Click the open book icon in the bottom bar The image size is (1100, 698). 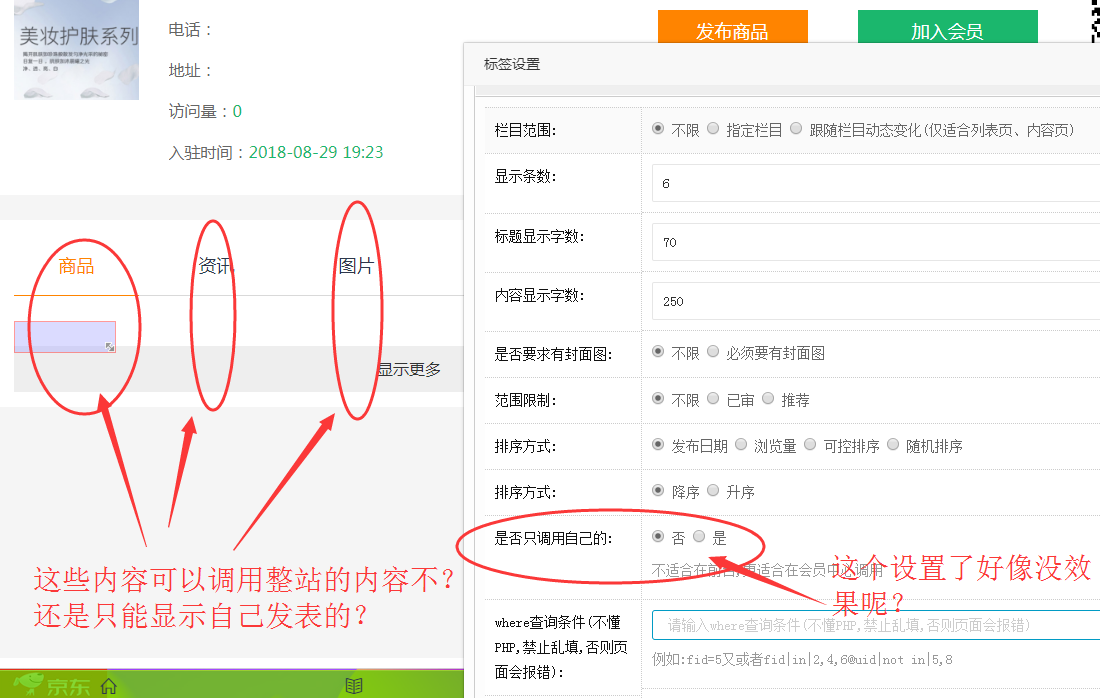click(353, 686)
